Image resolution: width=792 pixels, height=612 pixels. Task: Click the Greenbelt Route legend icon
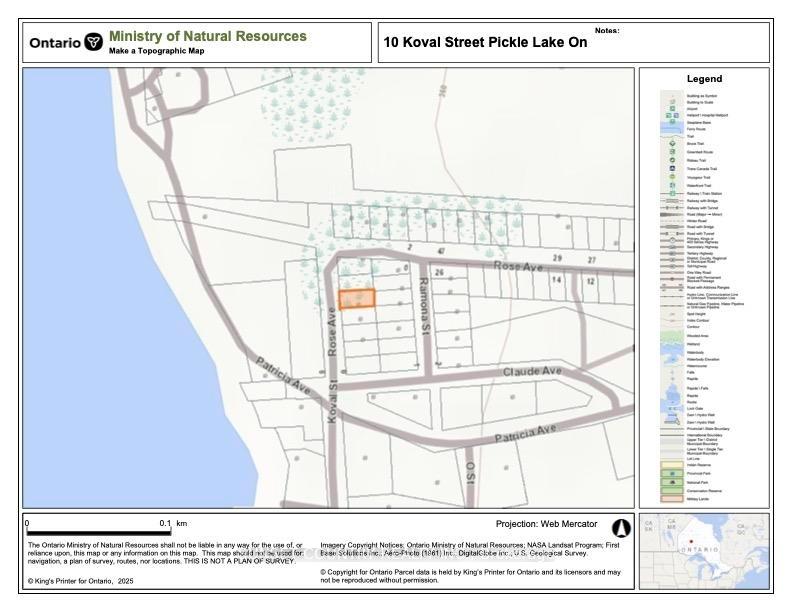(672, 151)
